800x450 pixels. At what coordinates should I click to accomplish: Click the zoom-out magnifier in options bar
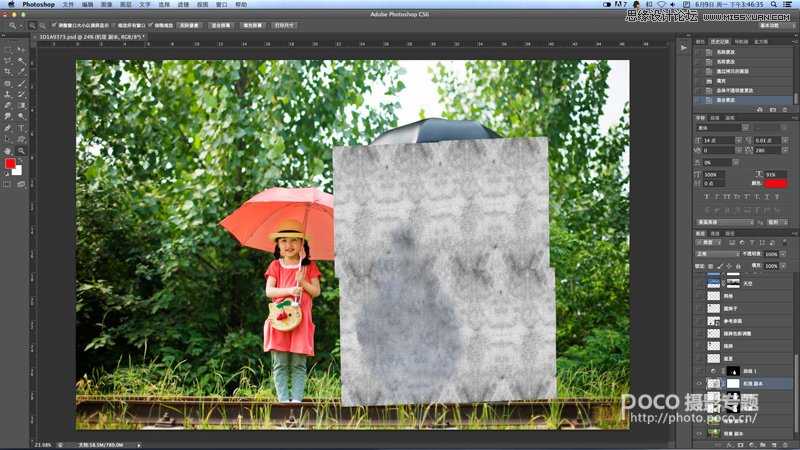42,25
